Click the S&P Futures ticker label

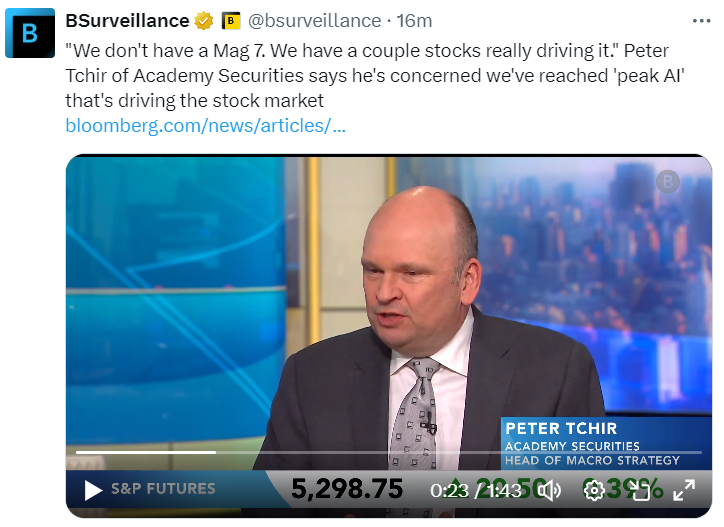click(x=163, y=489)
